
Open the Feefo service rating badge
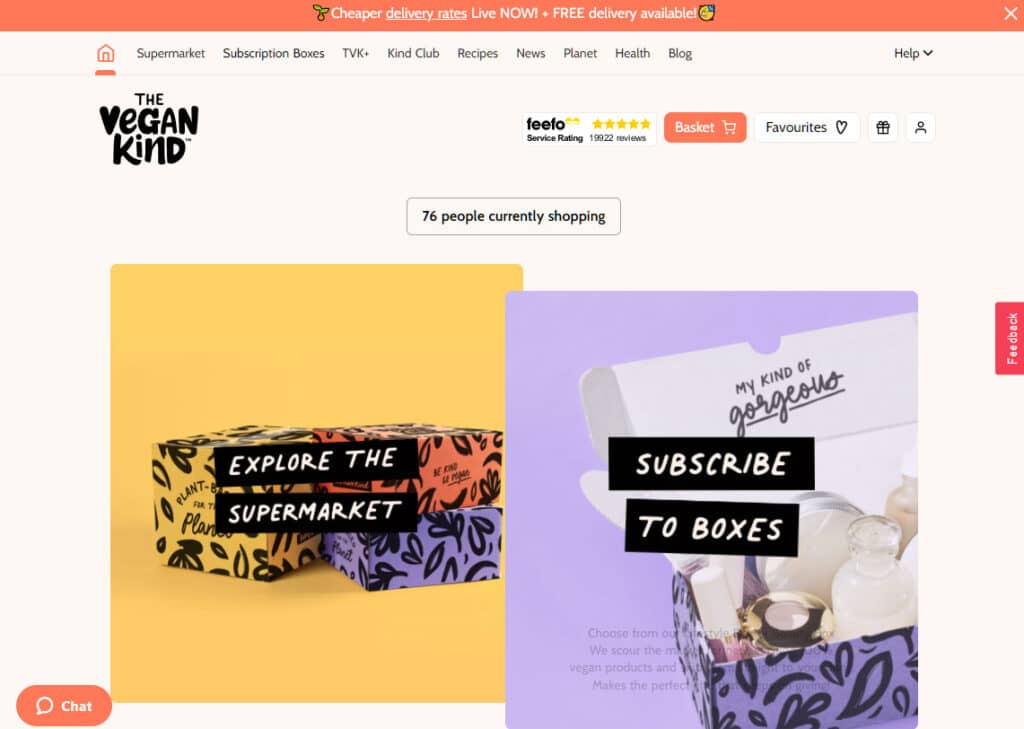point(589,129)
